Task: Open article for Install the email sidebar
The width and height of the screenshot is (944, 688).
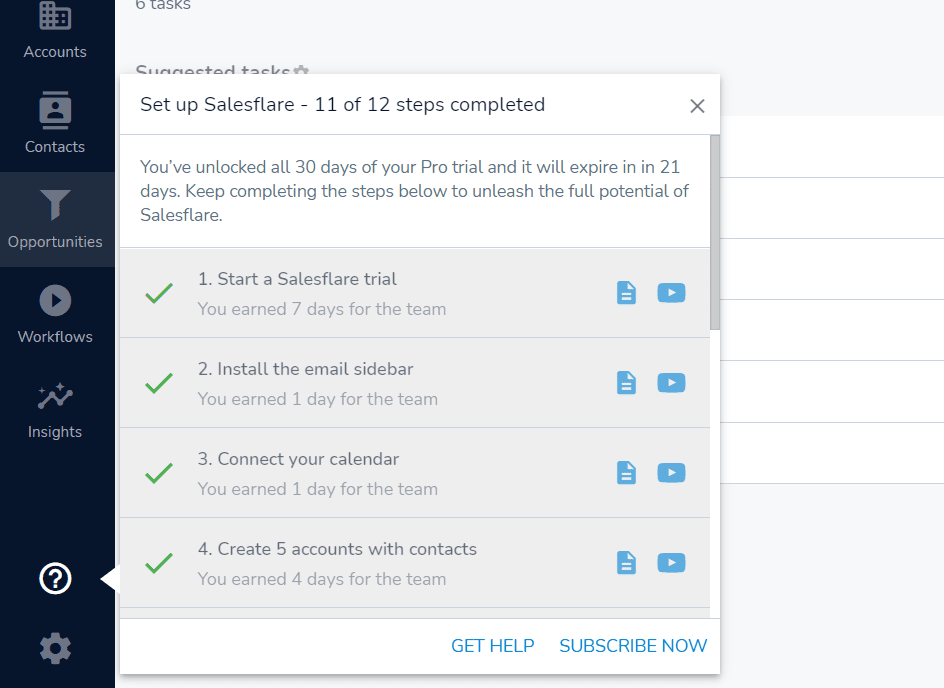Action: [626, 383]
